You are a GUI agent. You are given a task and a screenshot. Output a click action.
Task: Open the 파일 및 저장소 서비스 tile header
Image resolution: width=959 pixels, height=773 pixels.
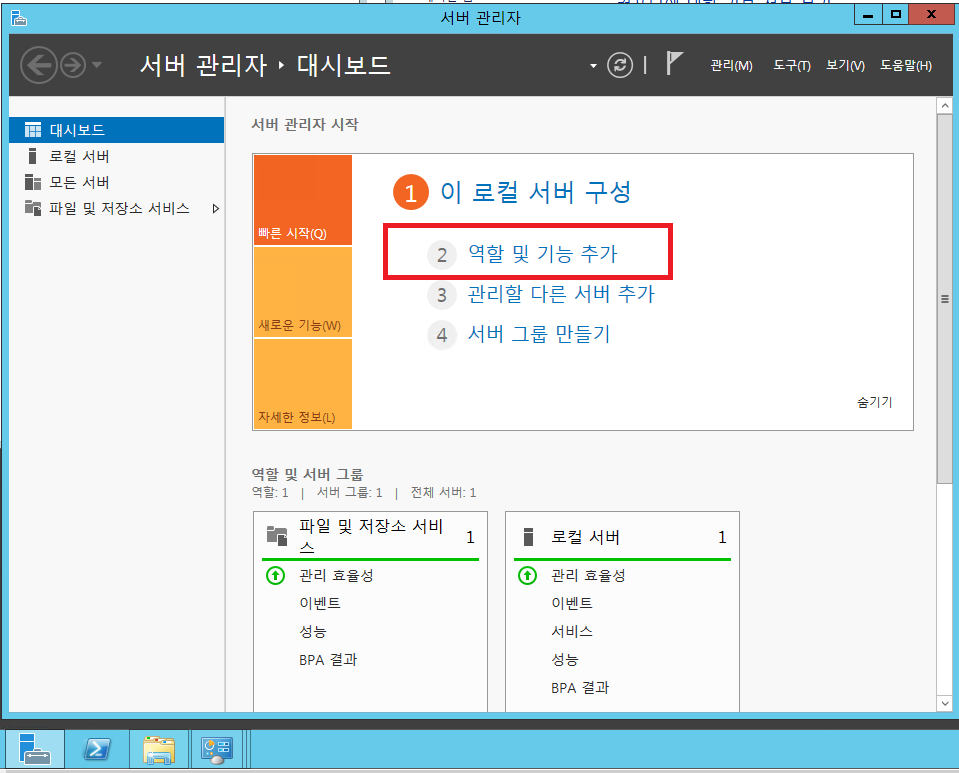tap(371, 536)
